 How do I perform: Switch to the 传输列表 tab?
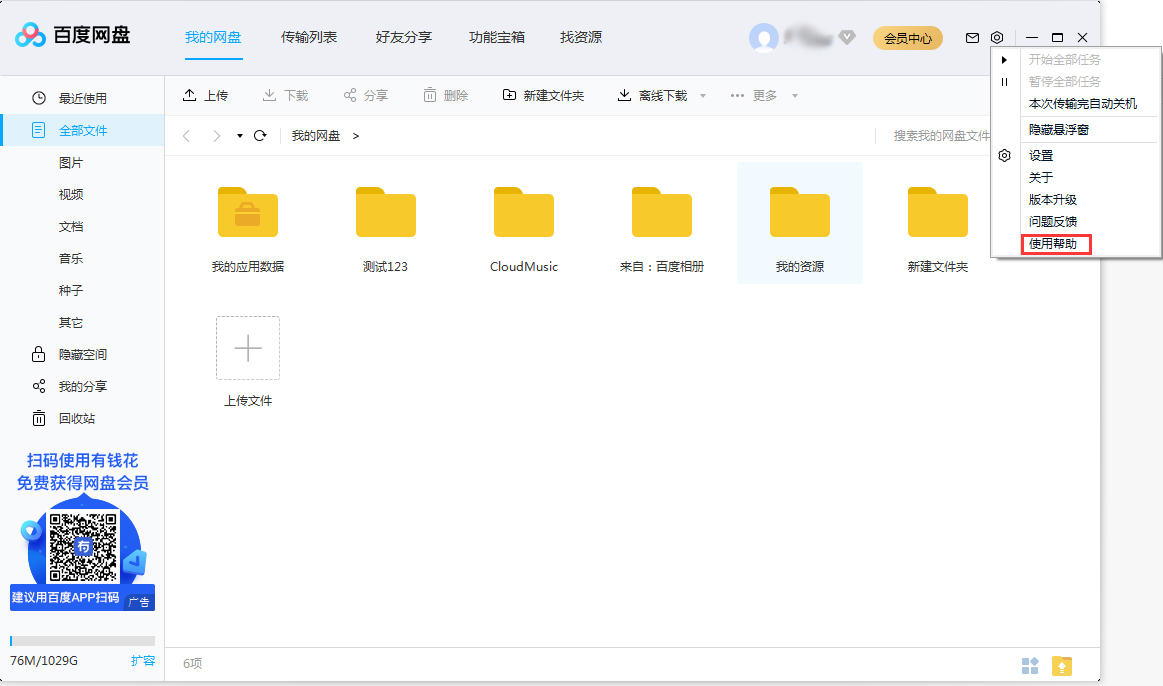[x=310, y=36]
